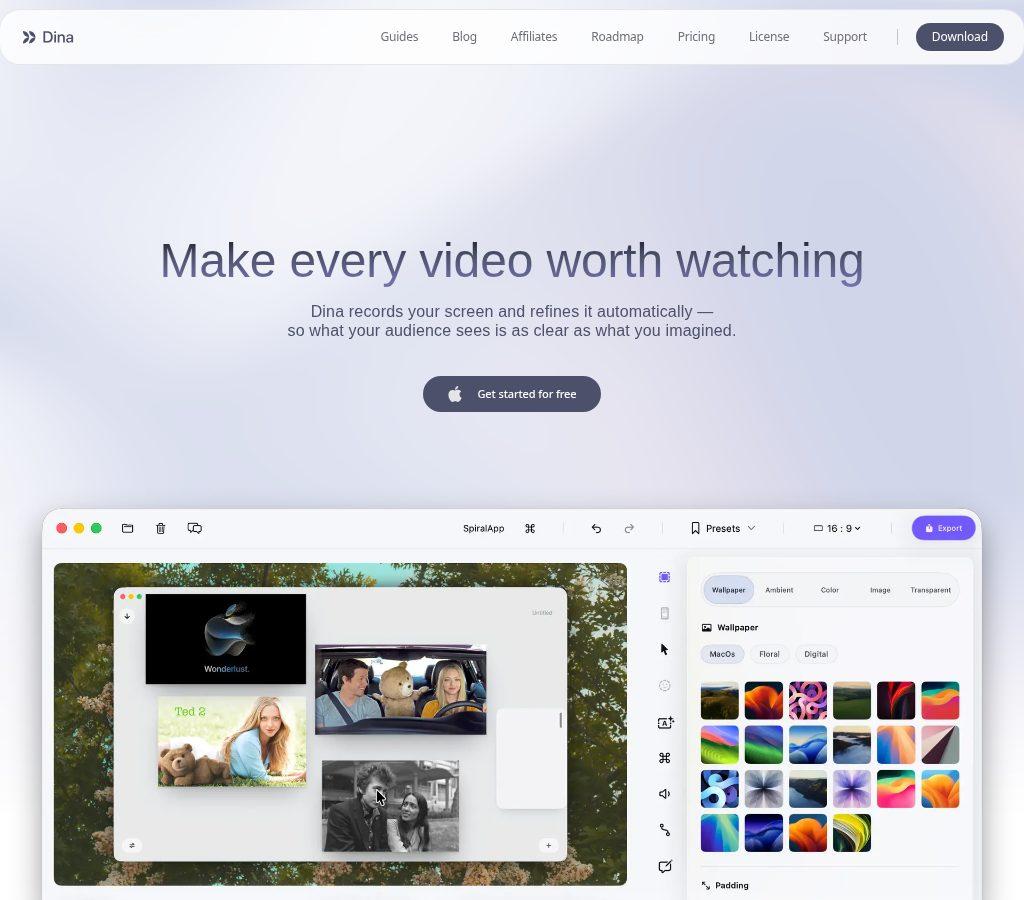
Task: Choose the dark red abstract wallpaper
Action: [x=896, y=700]
